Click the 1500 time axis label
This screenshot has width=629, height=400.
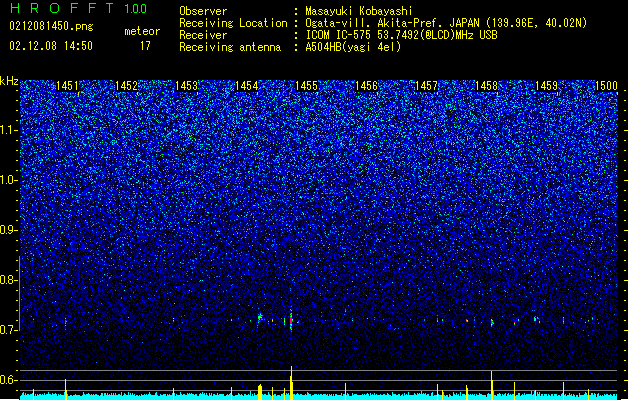[606, 86]
